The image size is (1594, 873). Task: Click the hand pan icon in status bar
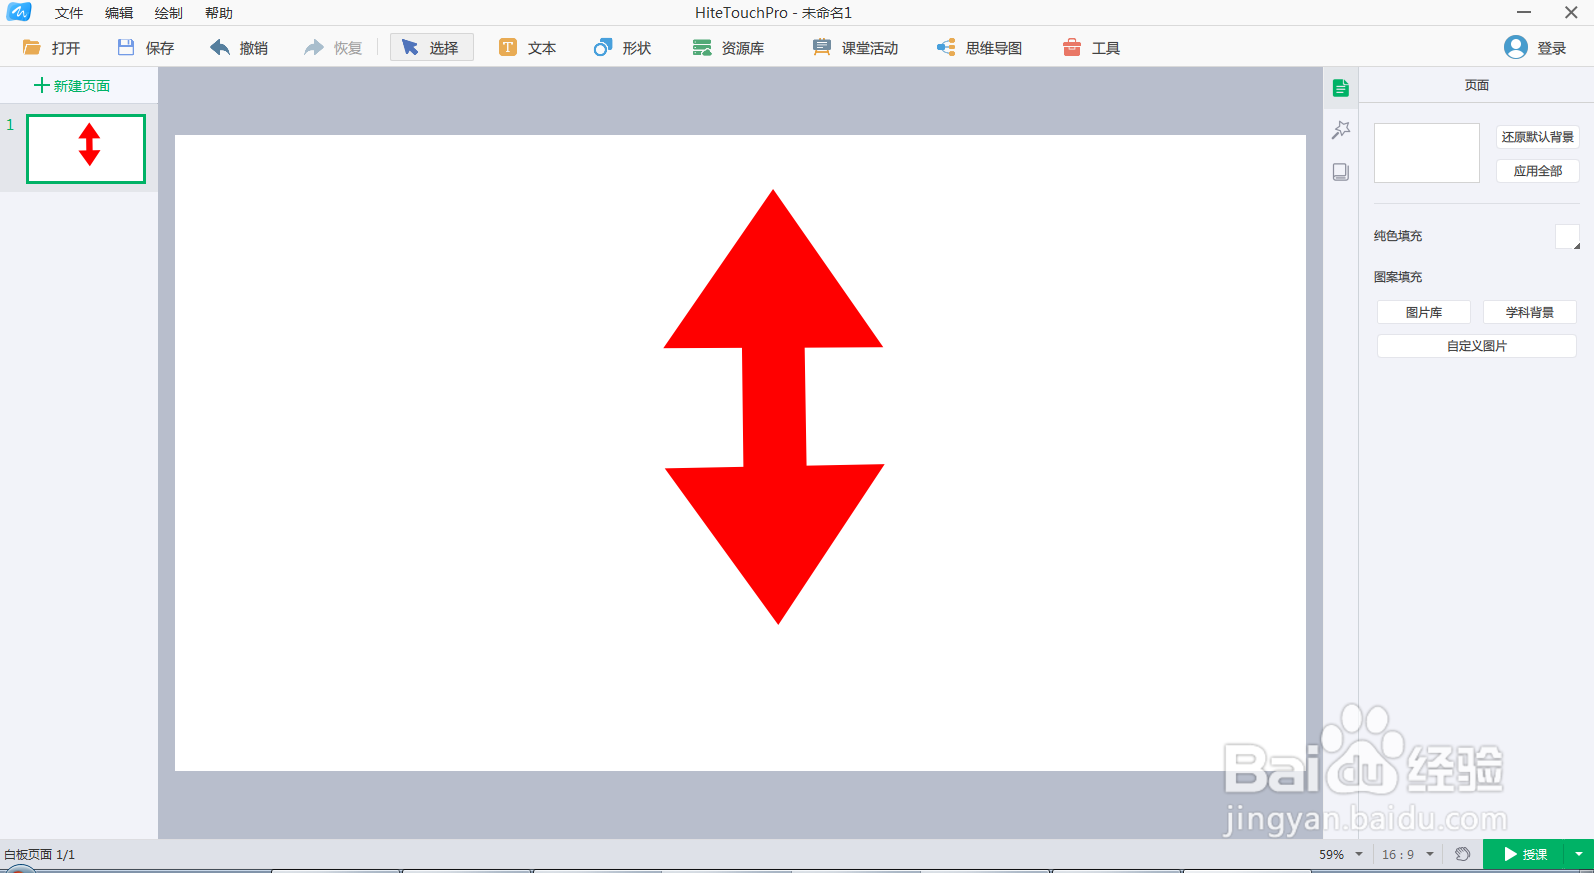click(1462, 854)
